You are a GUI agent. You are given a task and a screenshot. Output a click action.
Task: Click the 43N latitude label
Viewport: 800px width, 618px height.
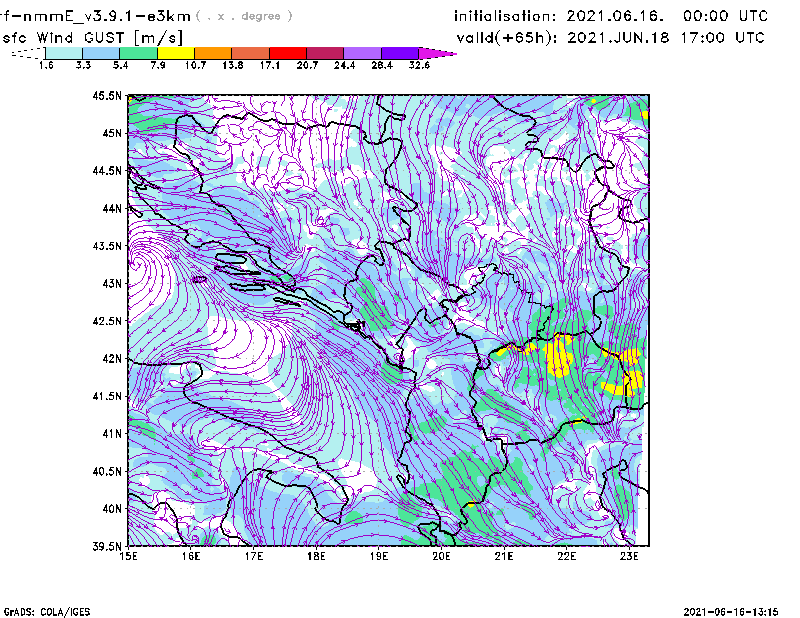[112, 283]
